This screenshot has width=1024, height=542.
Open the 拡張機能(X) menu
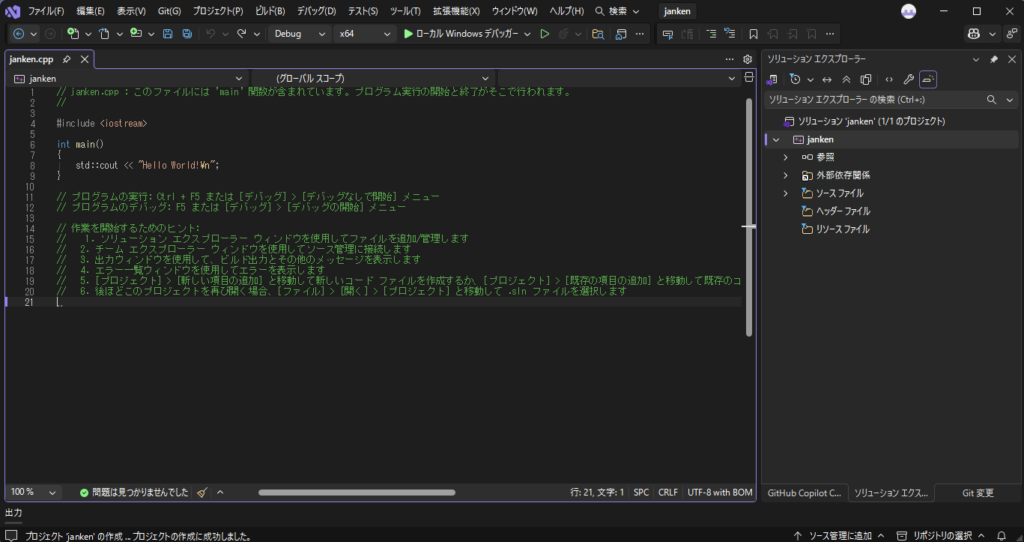click(x=456, y=11)
